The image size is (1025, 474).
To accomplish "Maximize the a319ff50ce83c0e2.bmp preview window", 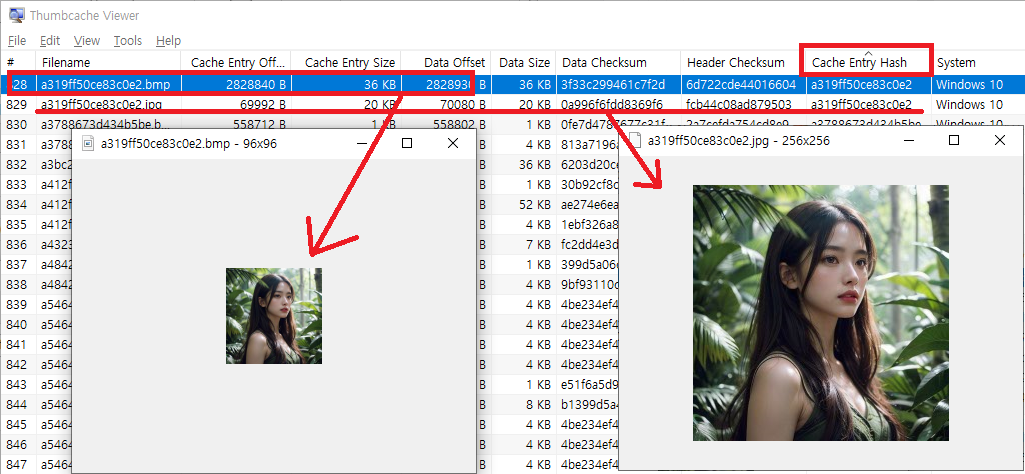I will [406, 144].
